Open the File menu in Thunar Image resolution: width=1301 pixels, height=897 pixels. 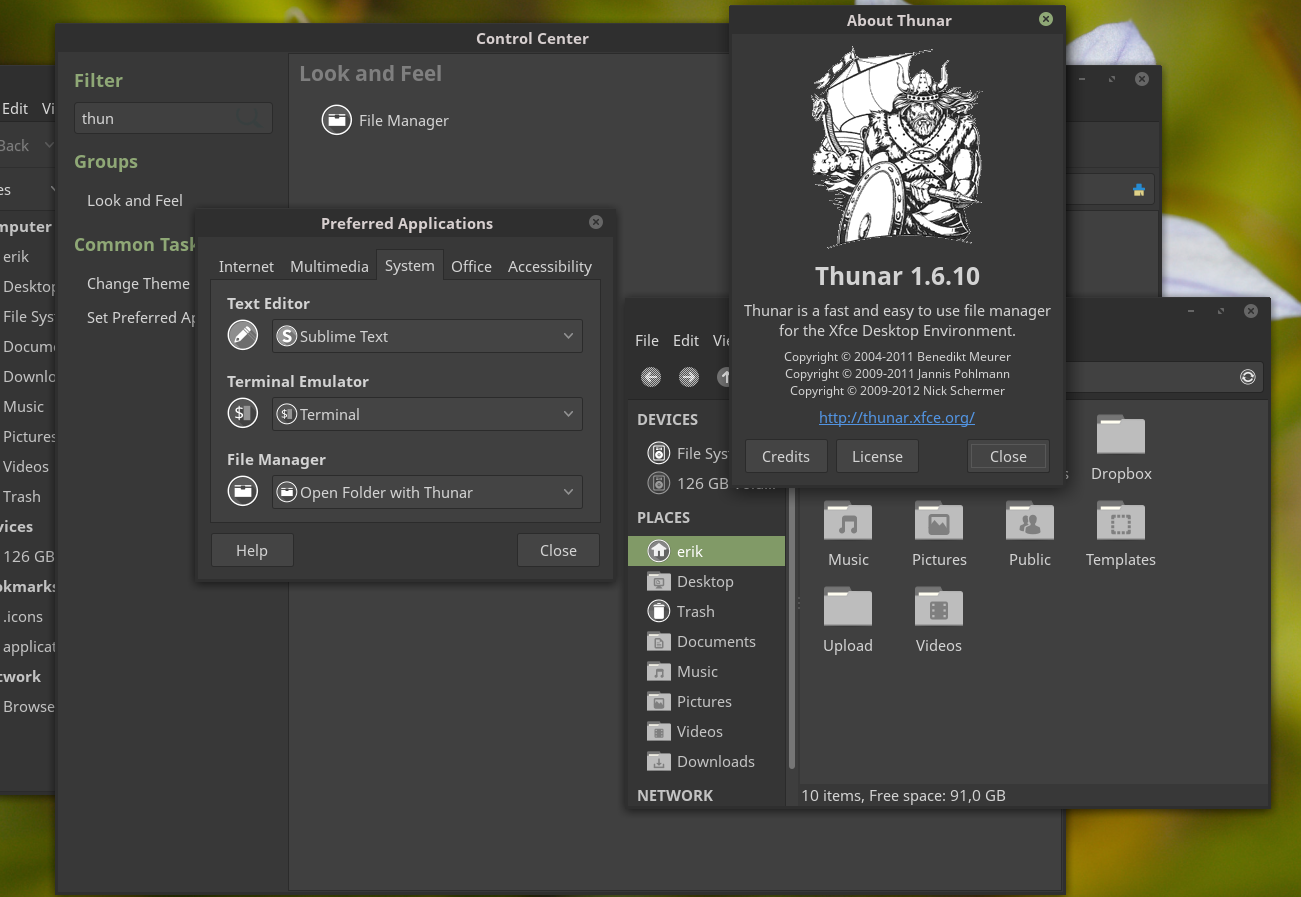[x=647, y=340]
